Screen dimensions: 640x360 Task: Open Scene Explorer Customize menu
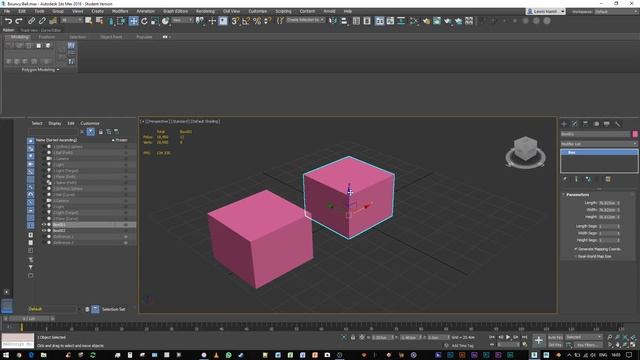[90, 123]
